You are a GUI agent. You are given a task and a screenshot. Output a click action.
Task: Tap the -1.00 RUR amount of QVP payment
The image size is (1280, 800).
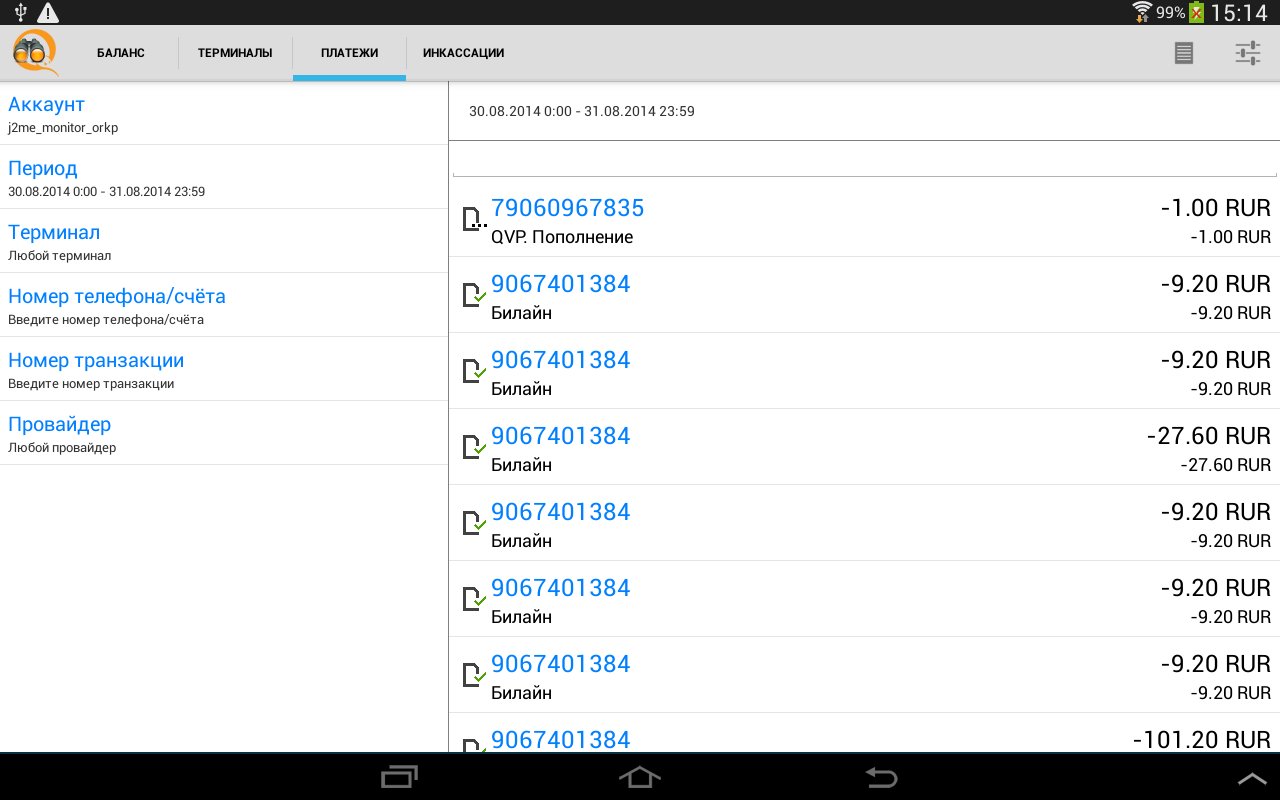coord(1215,208)
